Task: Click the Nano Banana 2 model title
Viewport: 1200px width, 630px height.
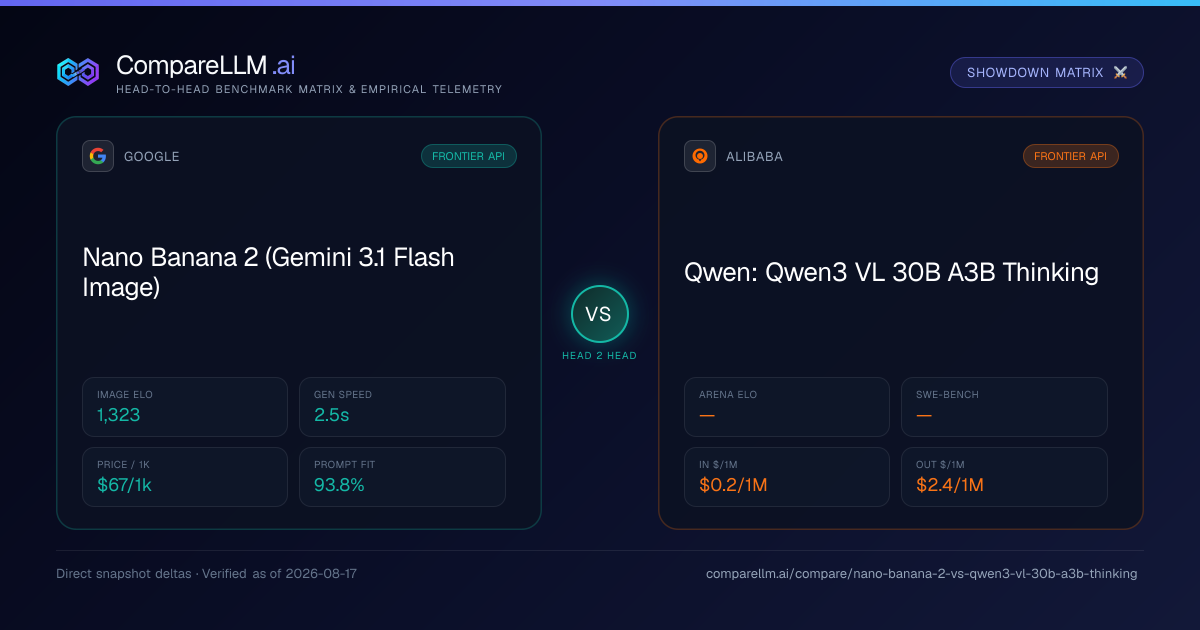Action: coord(268,272)
